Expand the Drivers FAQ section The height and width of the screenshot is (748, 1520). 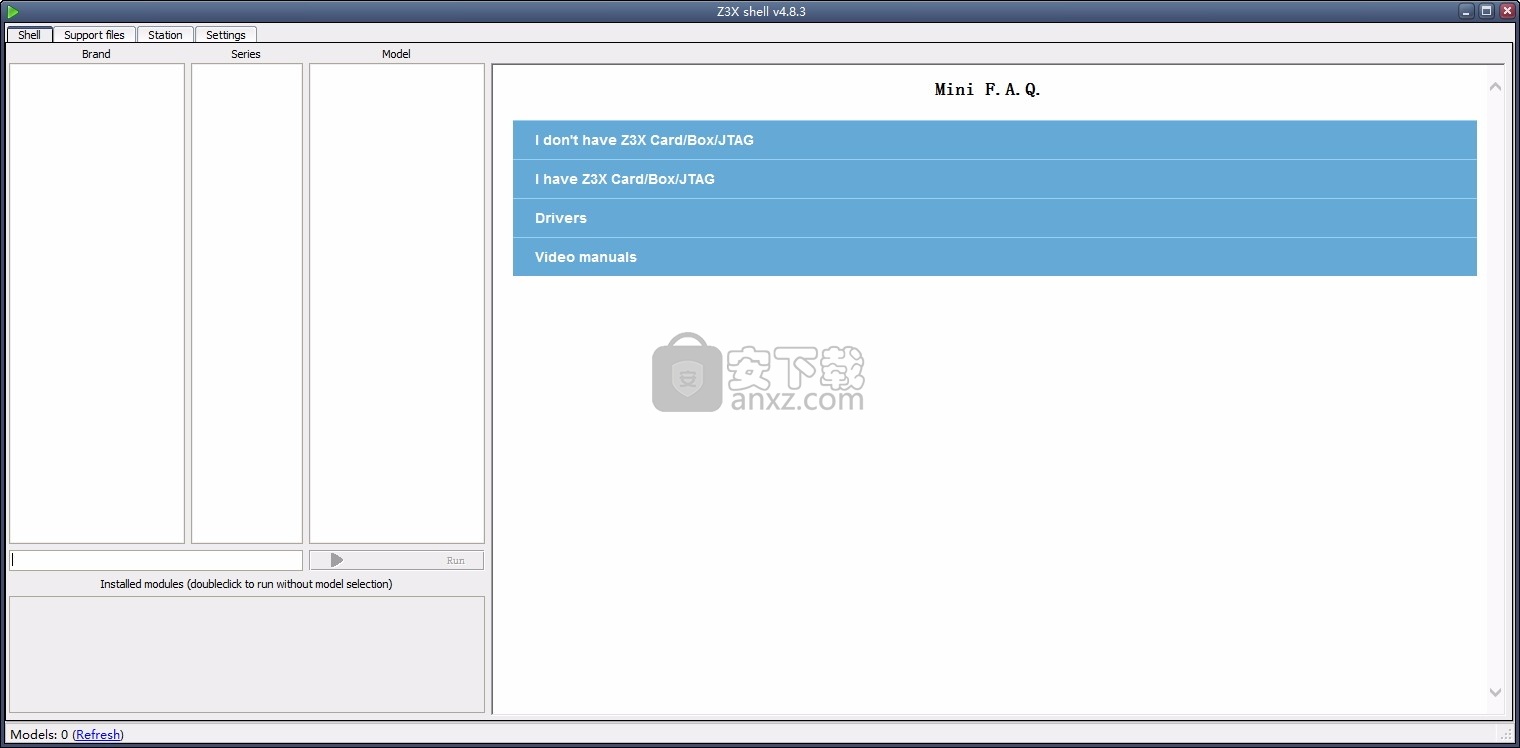pyautogui.click(x=994, y=218)
